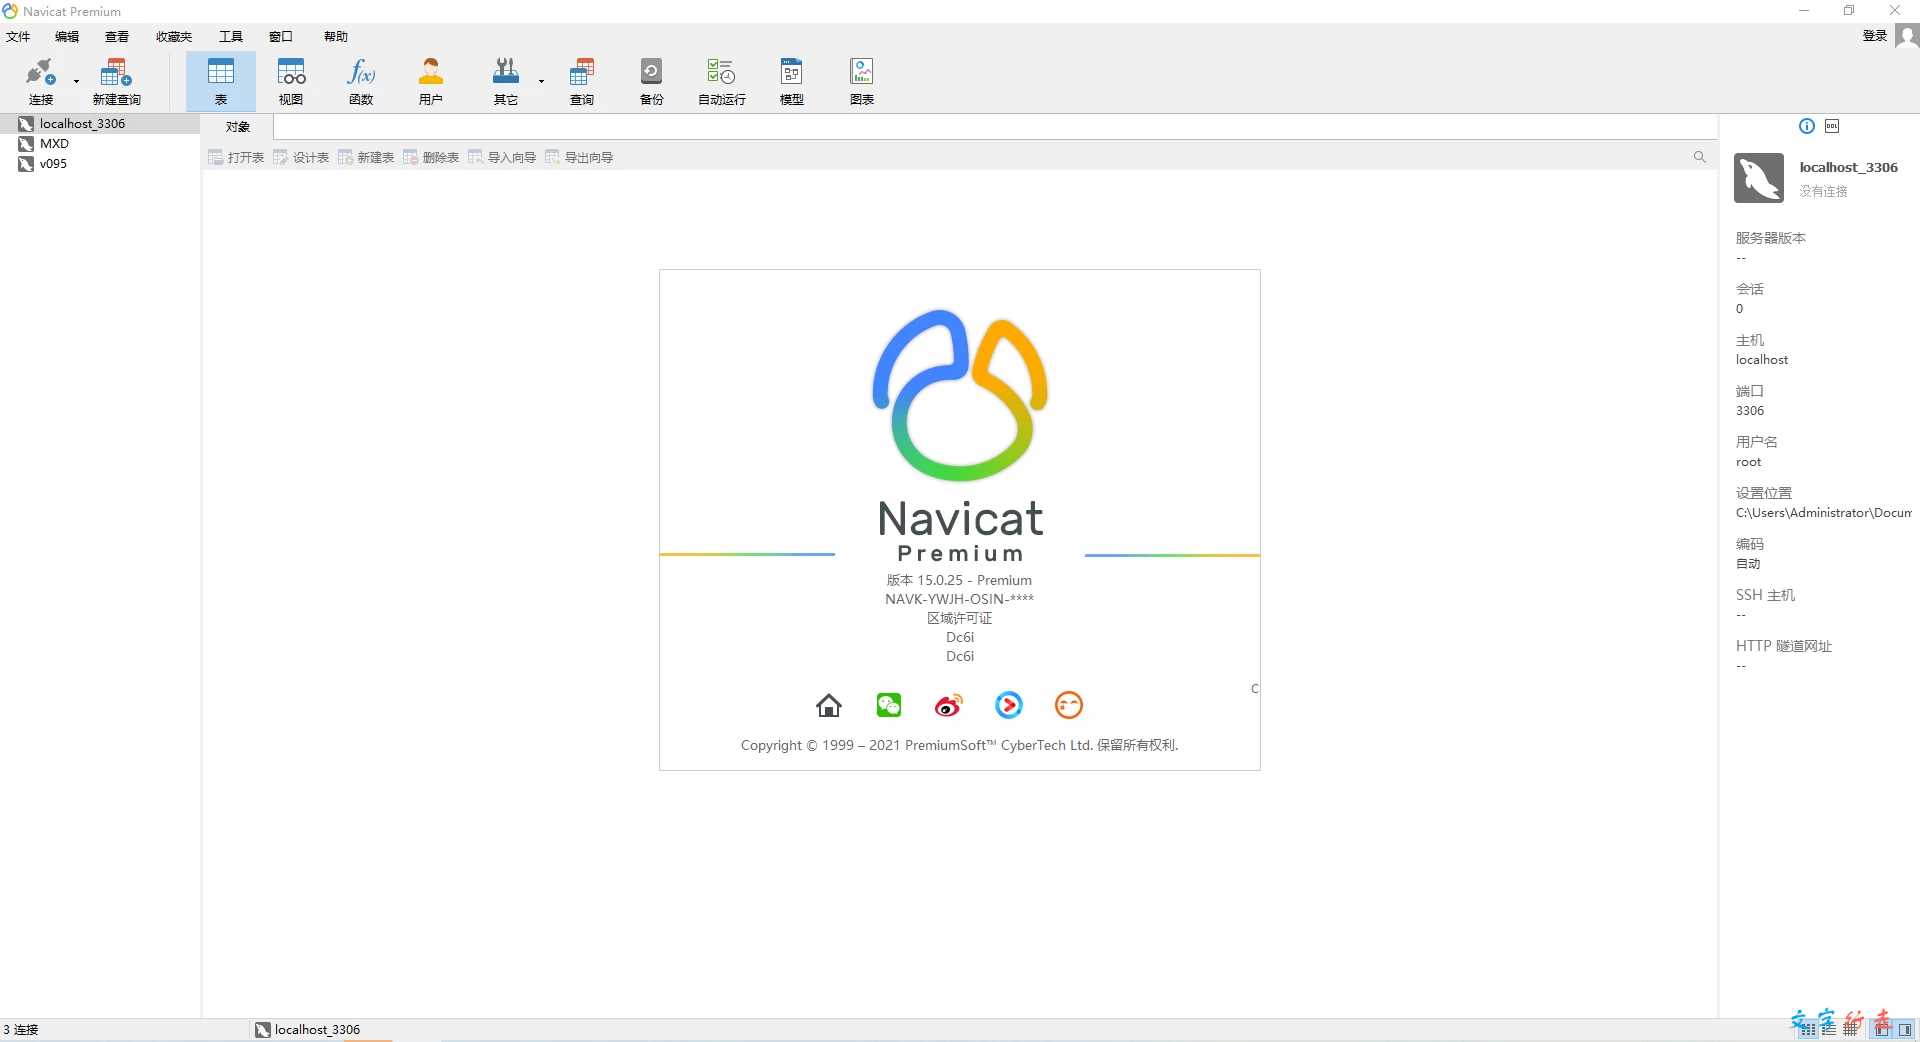Click the 打开表 button
Viewport: 1920px width, 1042px height.
236,158
